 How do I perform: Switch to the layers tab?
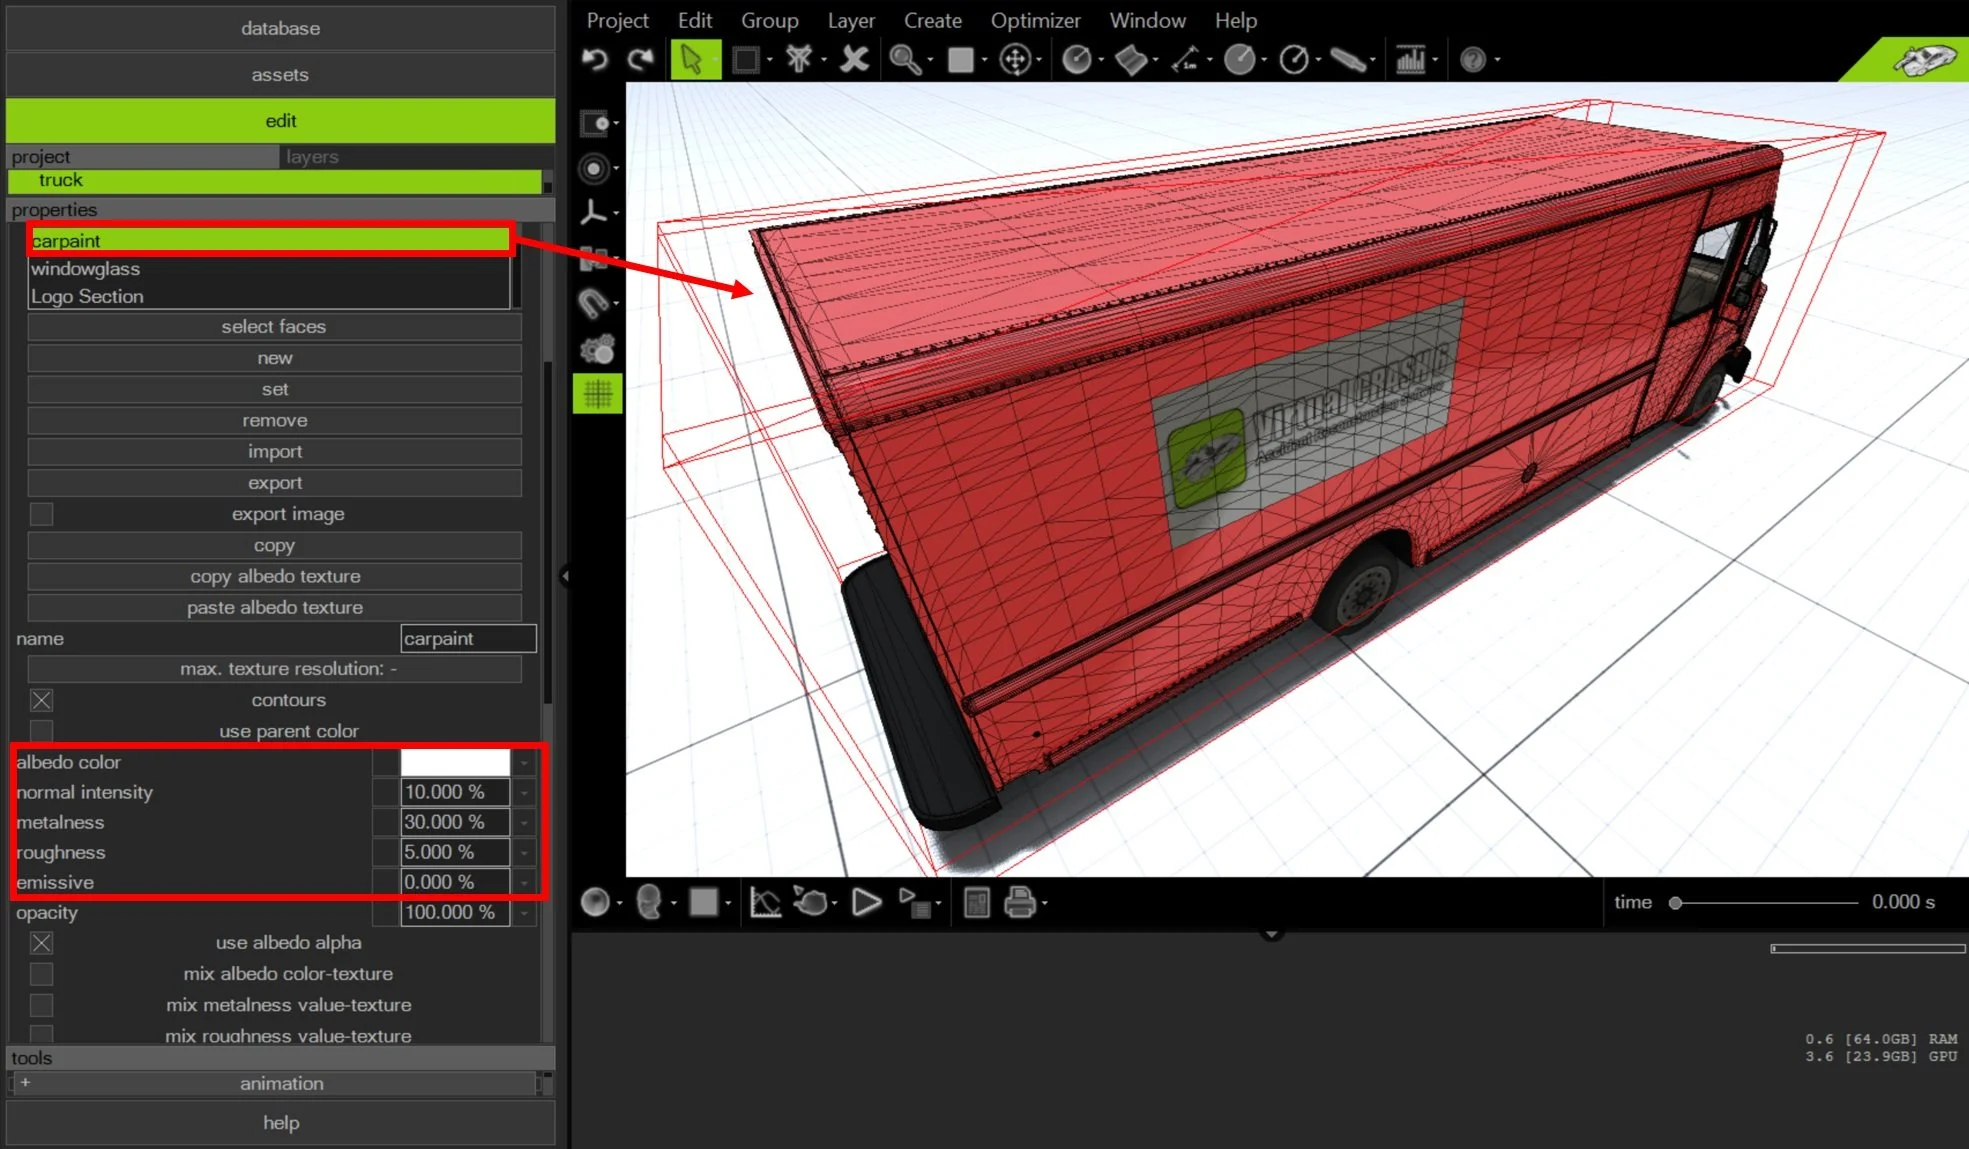pos(312,157)
